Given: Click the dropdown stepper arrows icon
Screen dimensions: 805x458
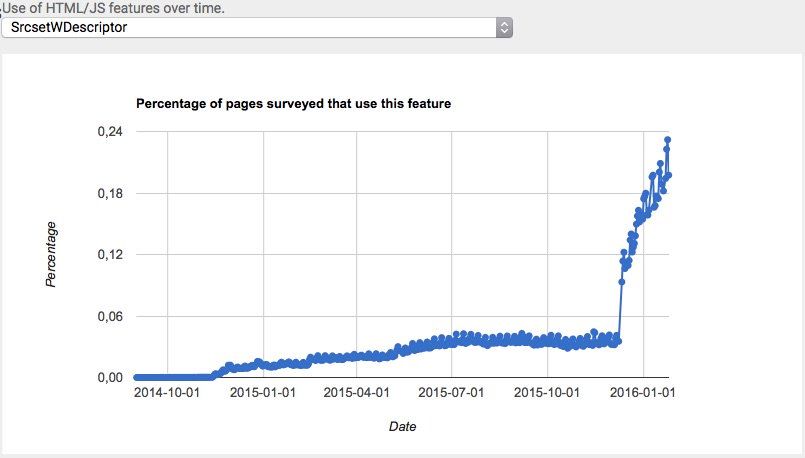Looking at the screenshot, I should pyautogui.click(x=504, y=28).
